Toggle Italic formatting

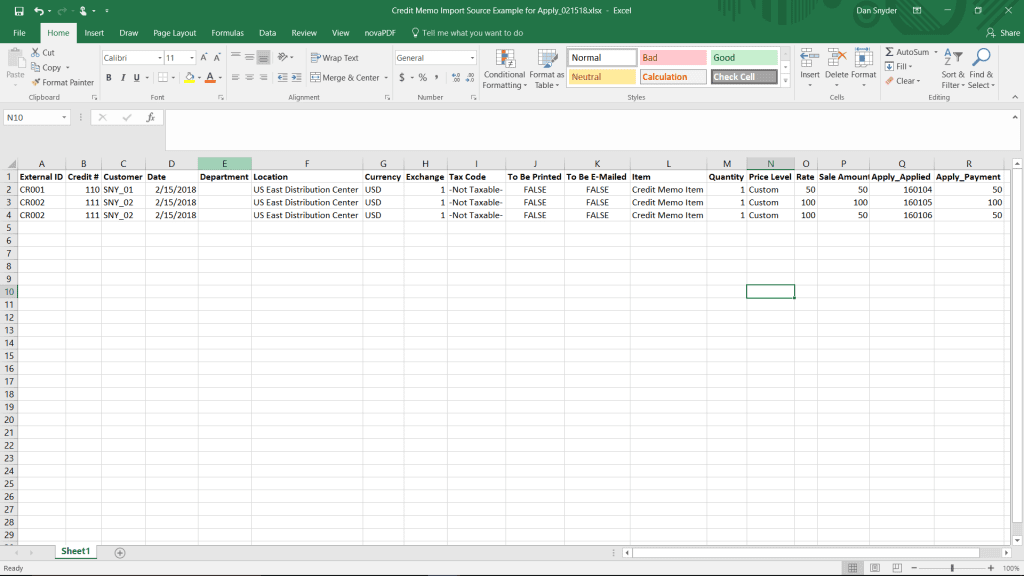click(123, 78)
